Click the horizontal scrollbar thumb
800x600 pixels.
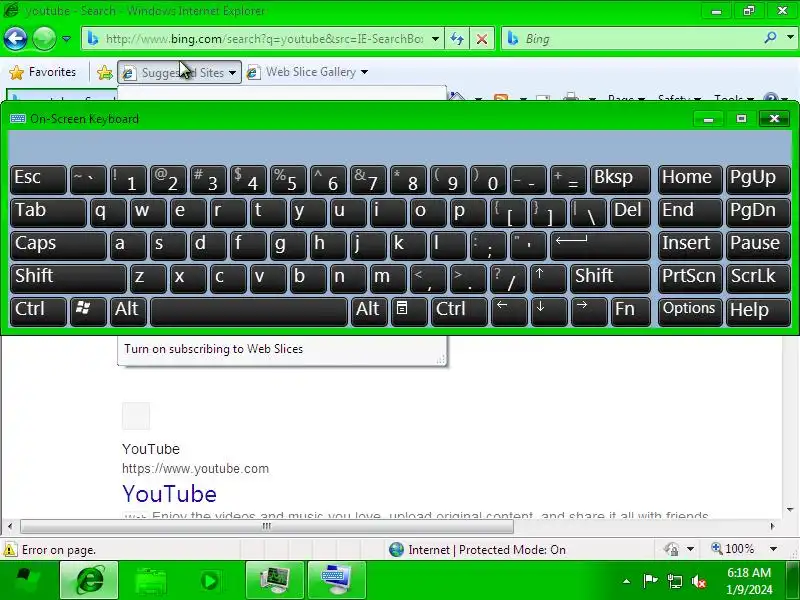266,526
